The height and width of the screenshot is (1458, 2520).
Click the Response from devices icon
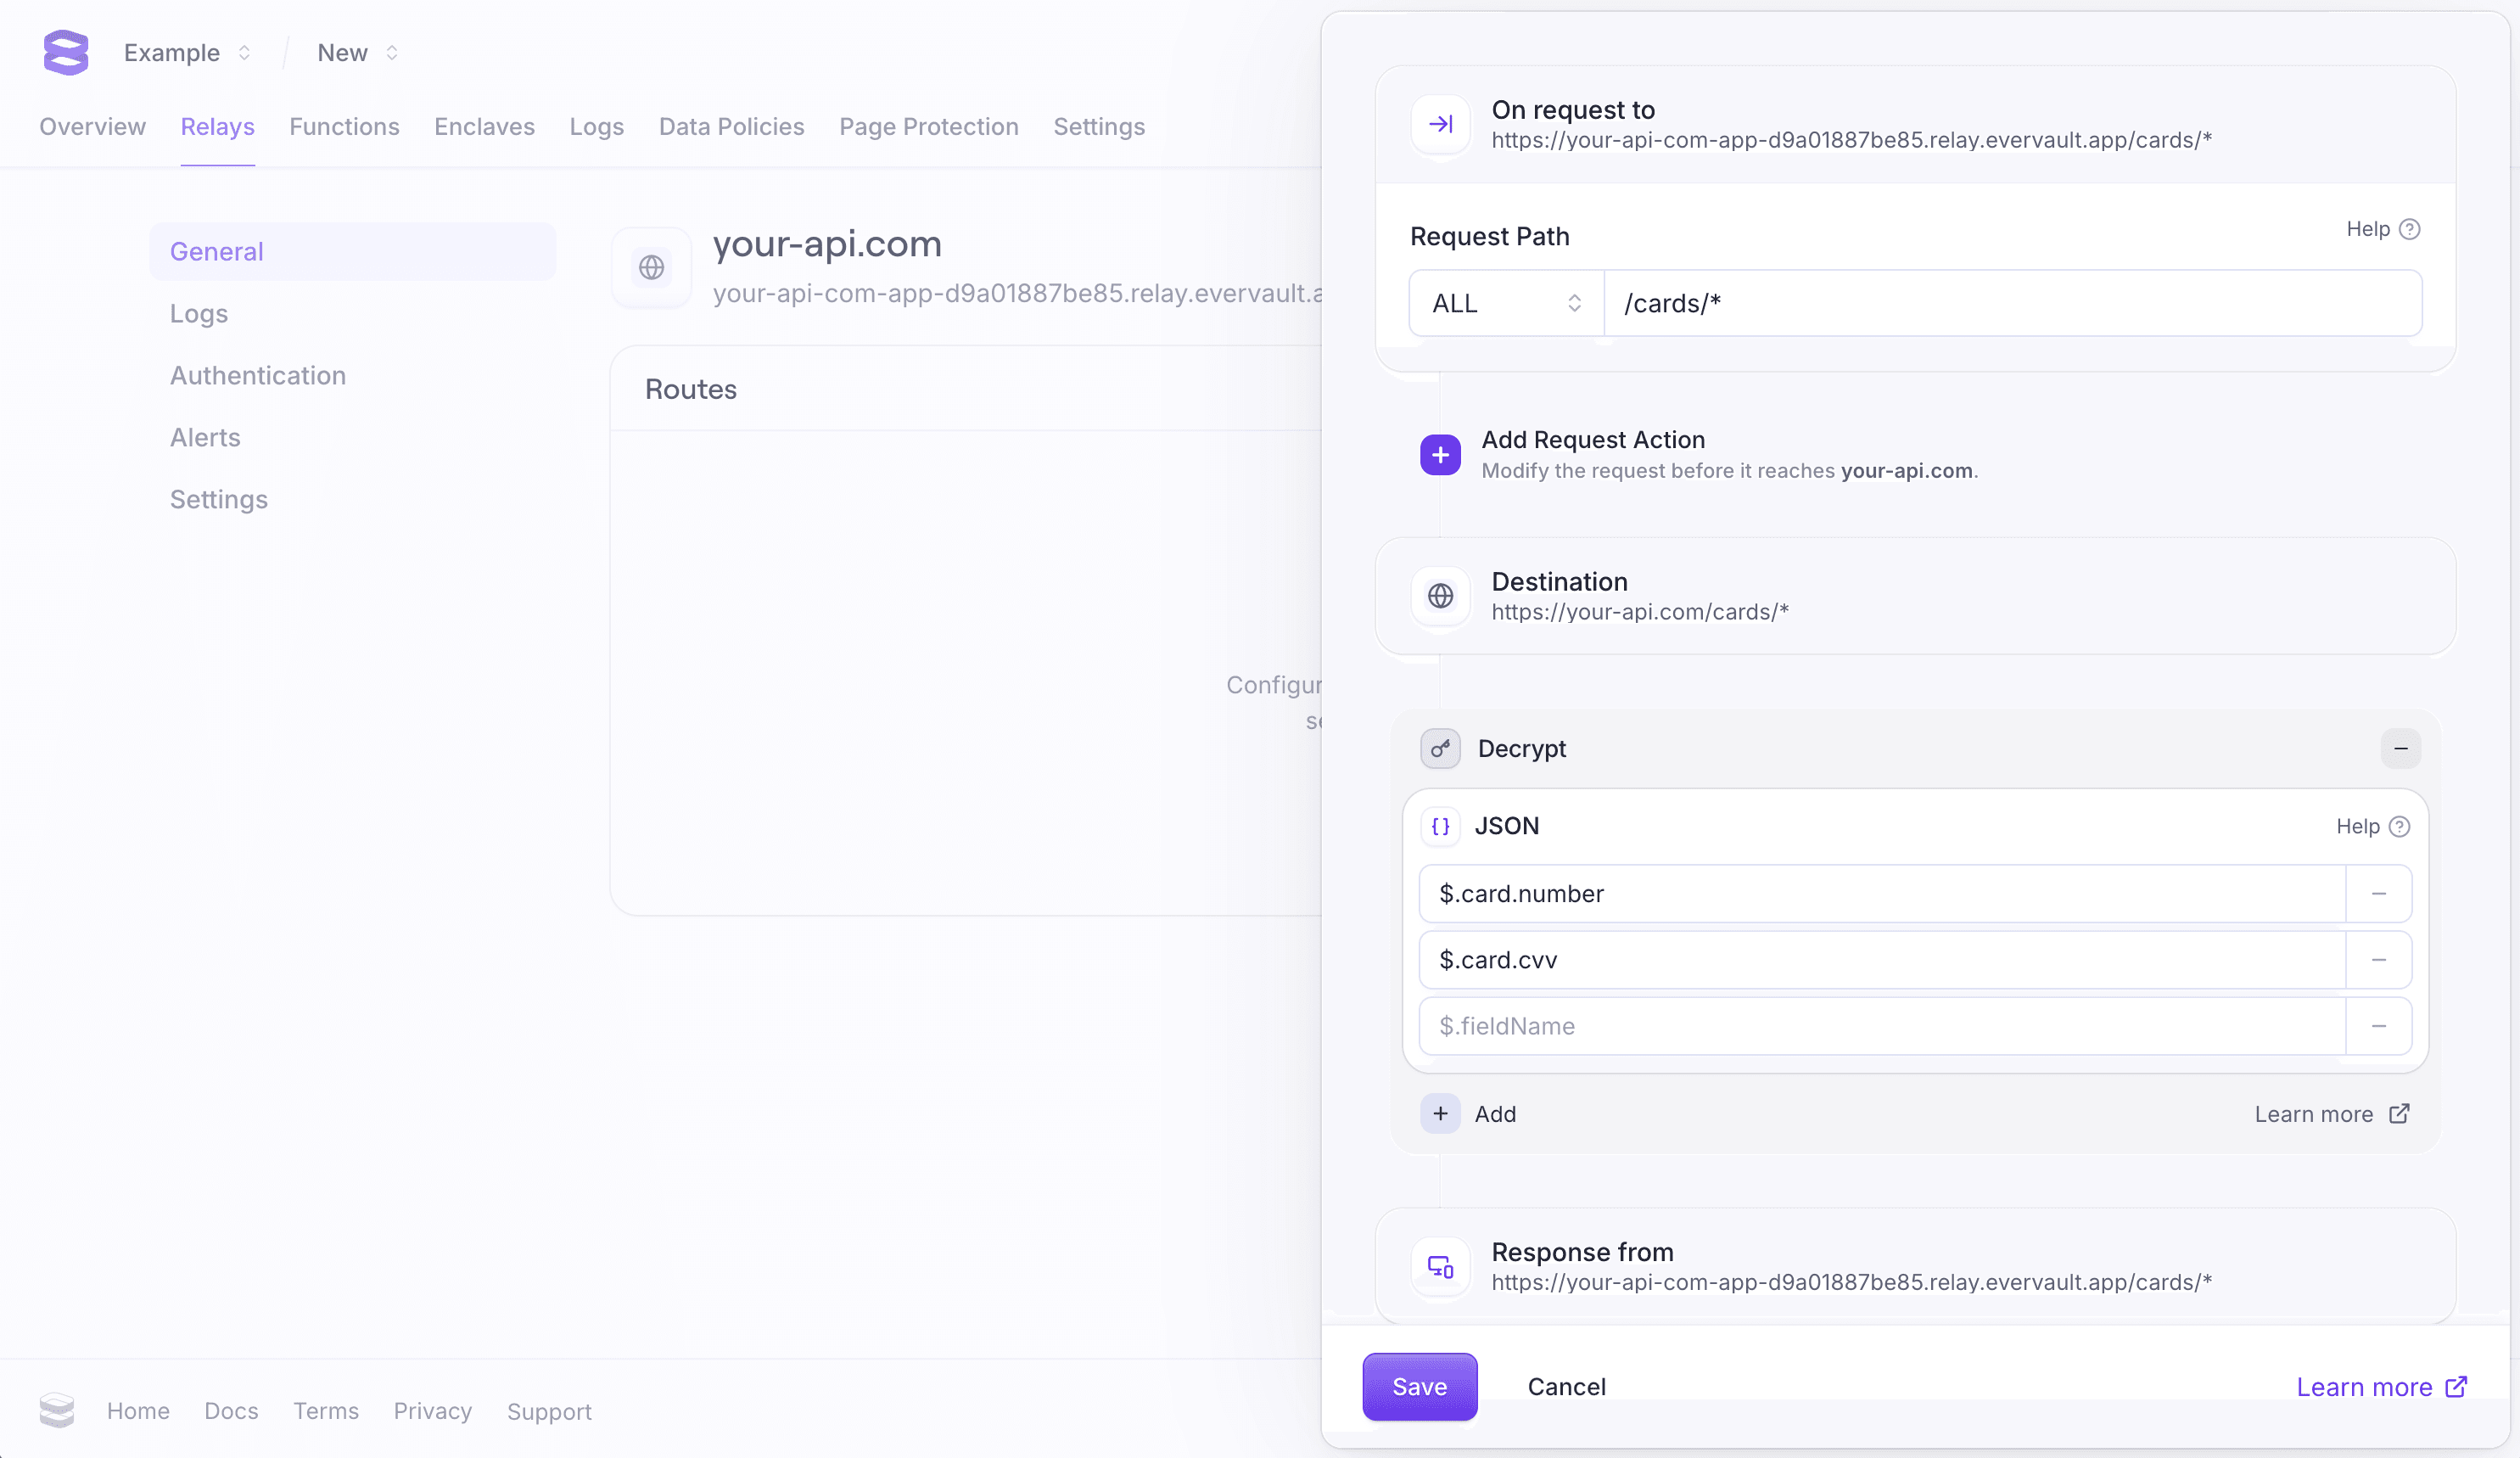[x=1440, y=1266]
